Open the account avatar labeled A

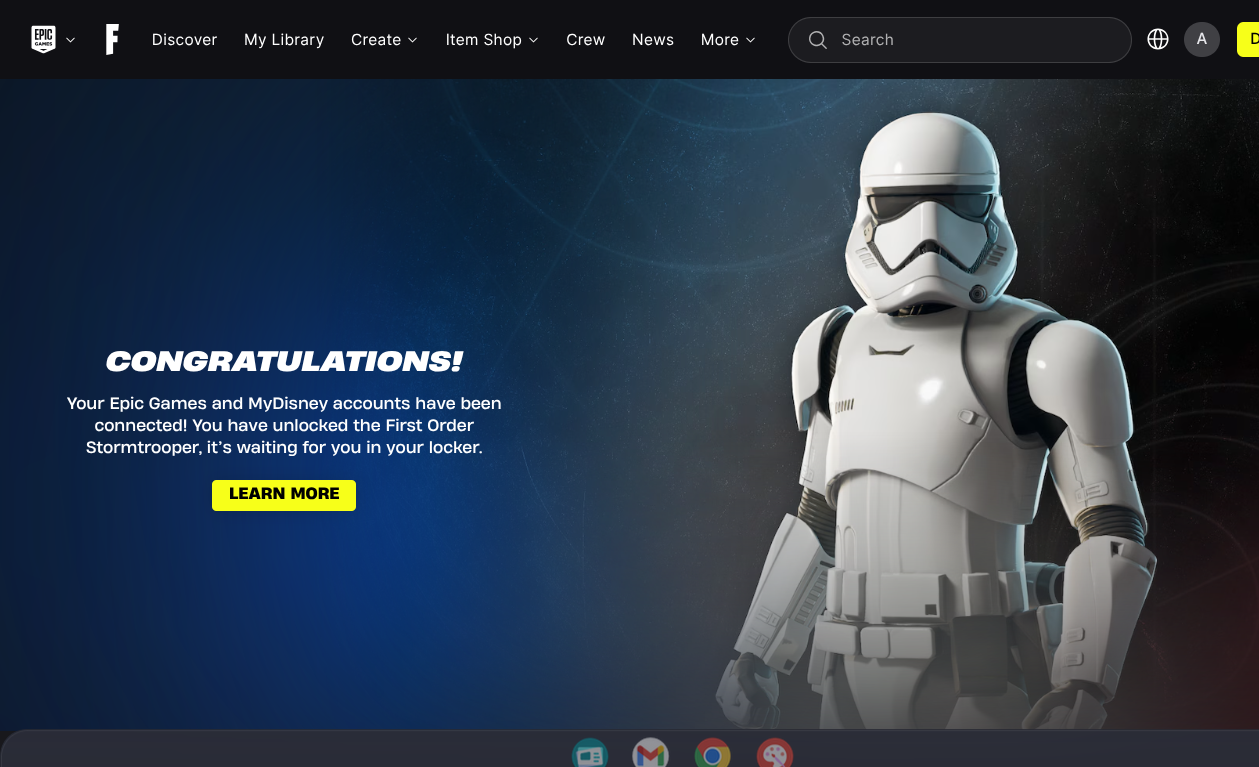pos(1202,39)
